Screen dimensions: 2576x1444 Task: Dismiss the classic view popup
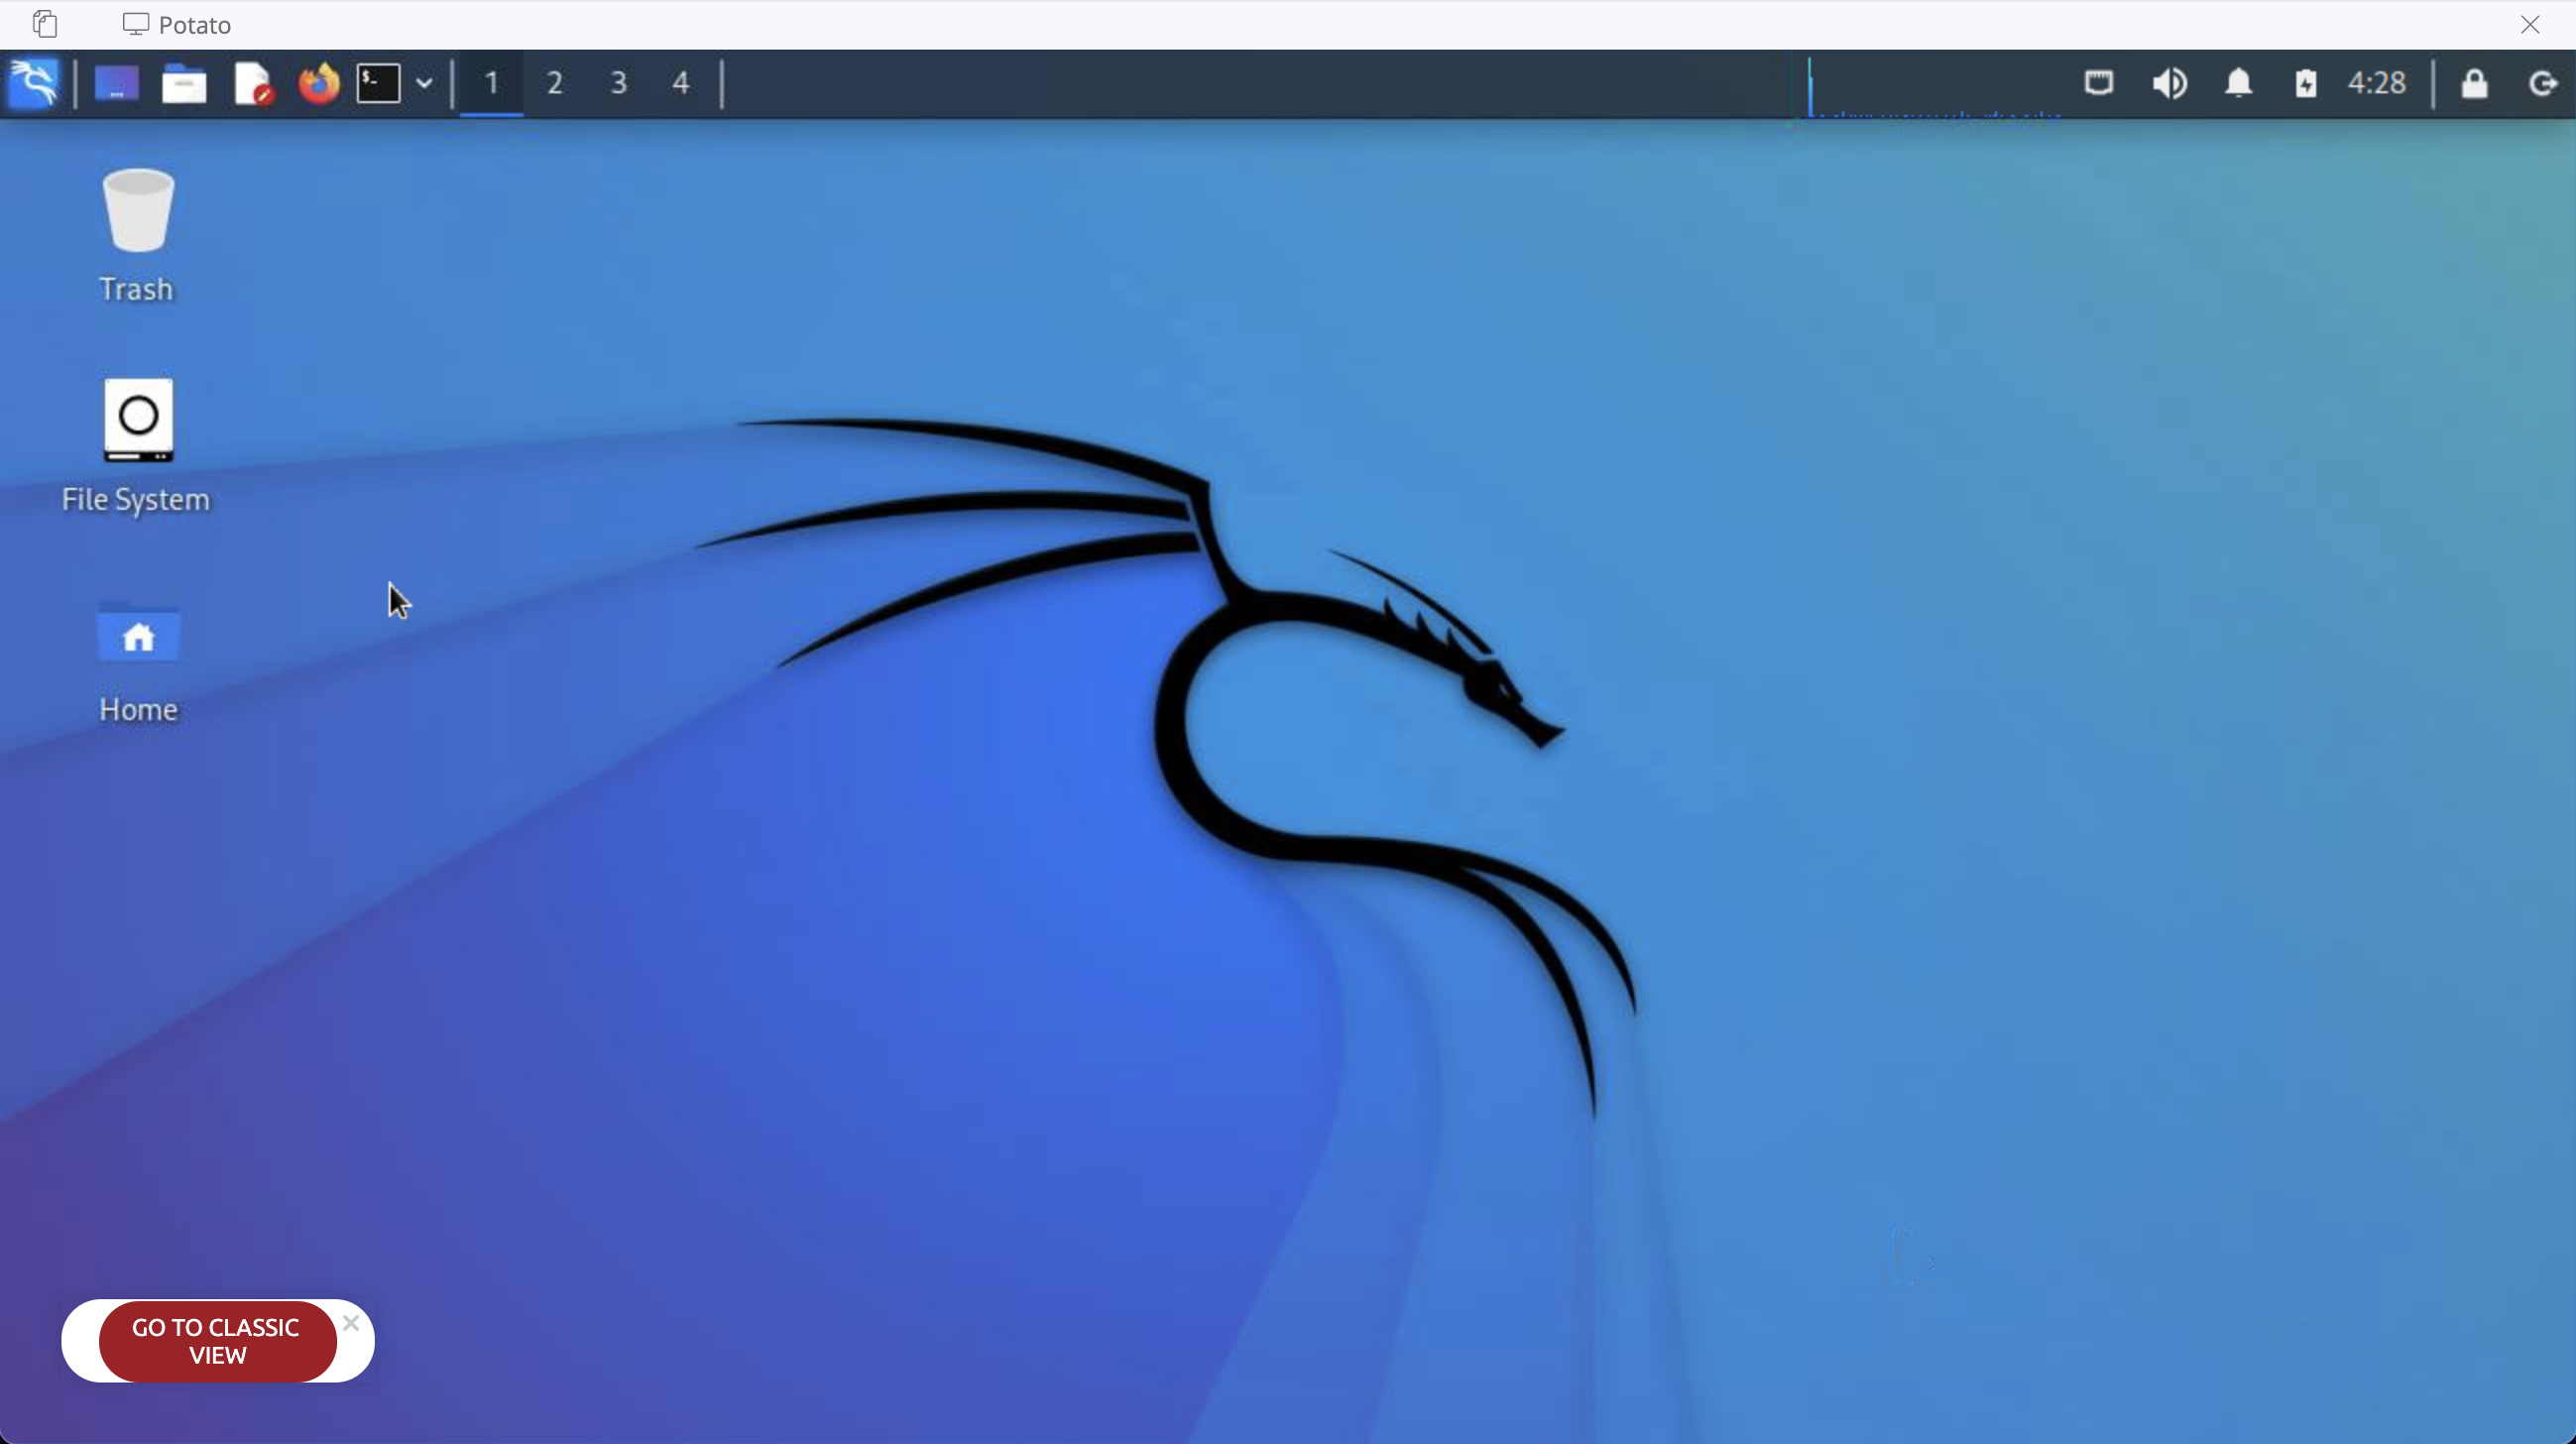tap(351, 1323)
